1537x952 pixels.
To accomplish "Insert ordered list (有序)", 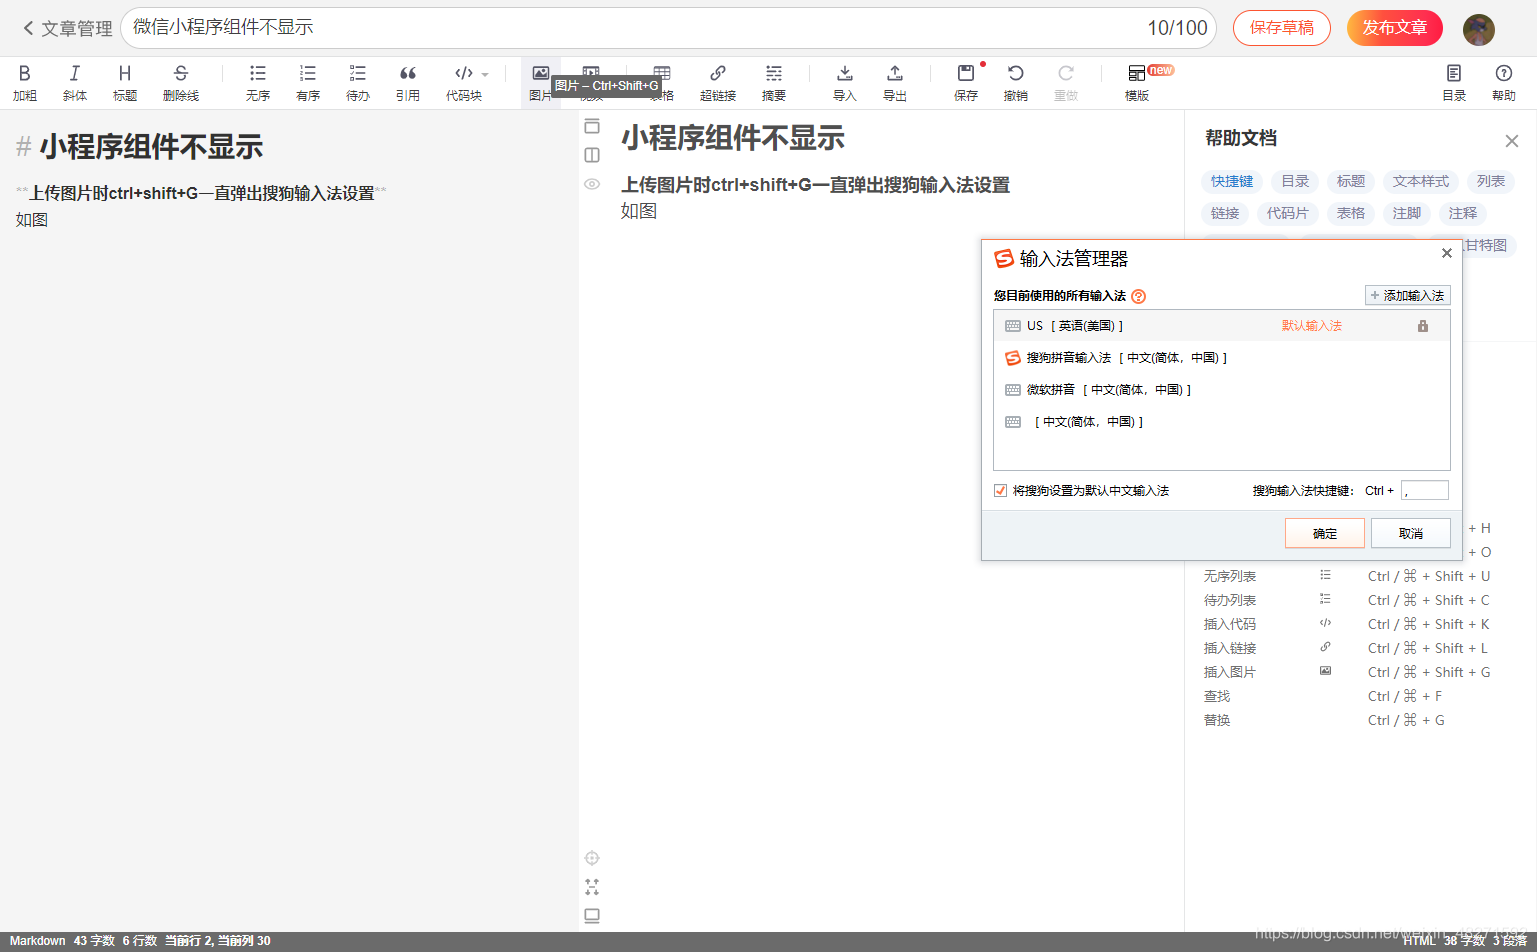I will pos(308,82).
